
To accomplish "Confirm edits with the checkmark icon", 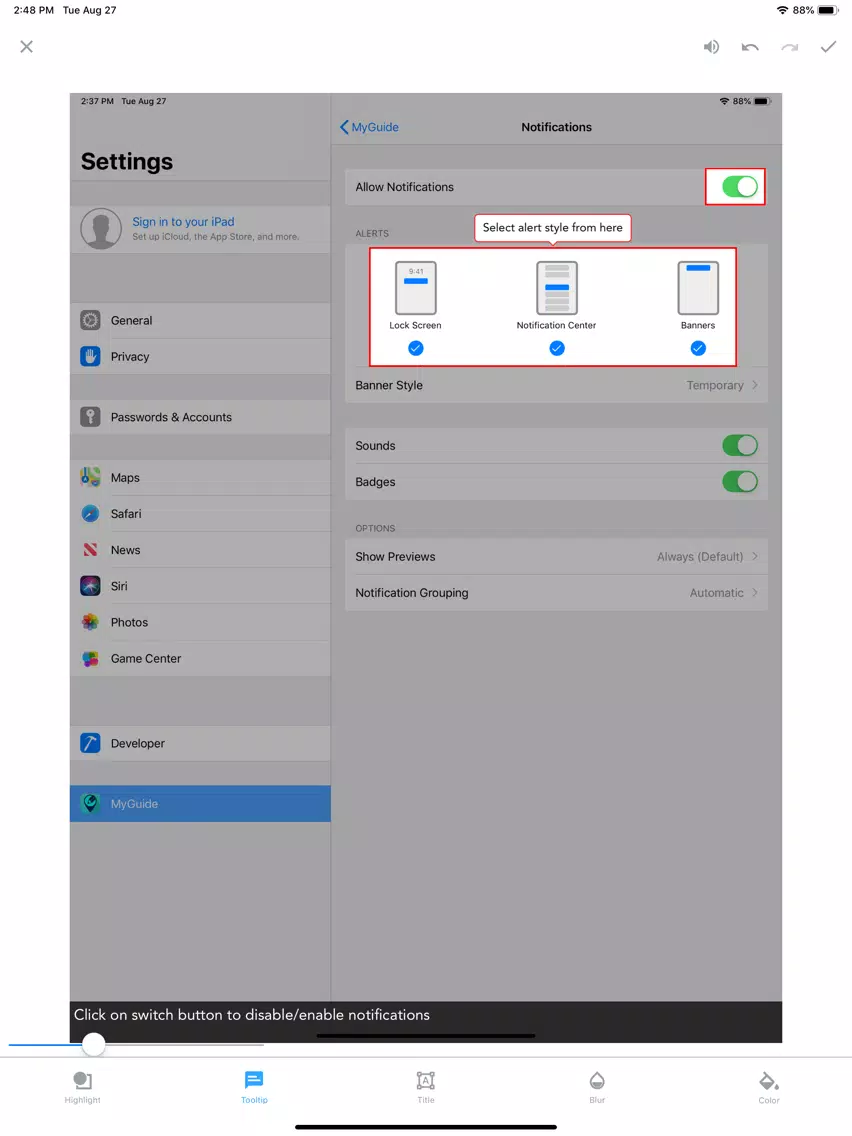I will click(828, 47).
